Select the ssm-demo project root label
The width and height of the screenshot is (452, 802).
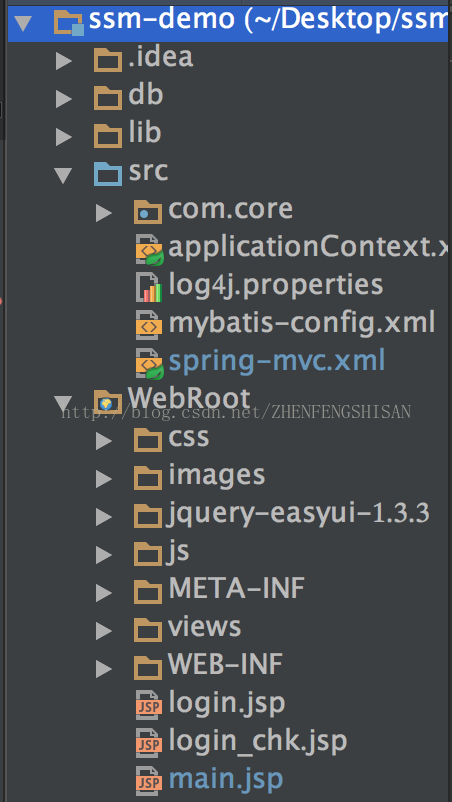tap(270, 20)
